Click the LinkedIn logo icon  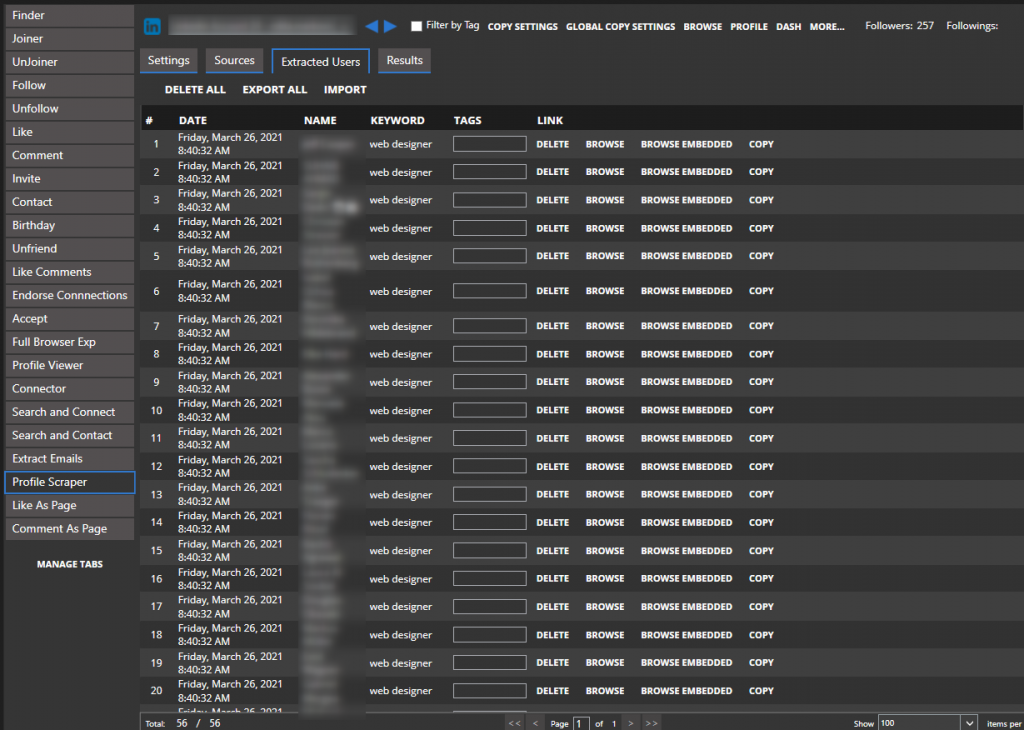pyautogui.click(x=153, y=26)
